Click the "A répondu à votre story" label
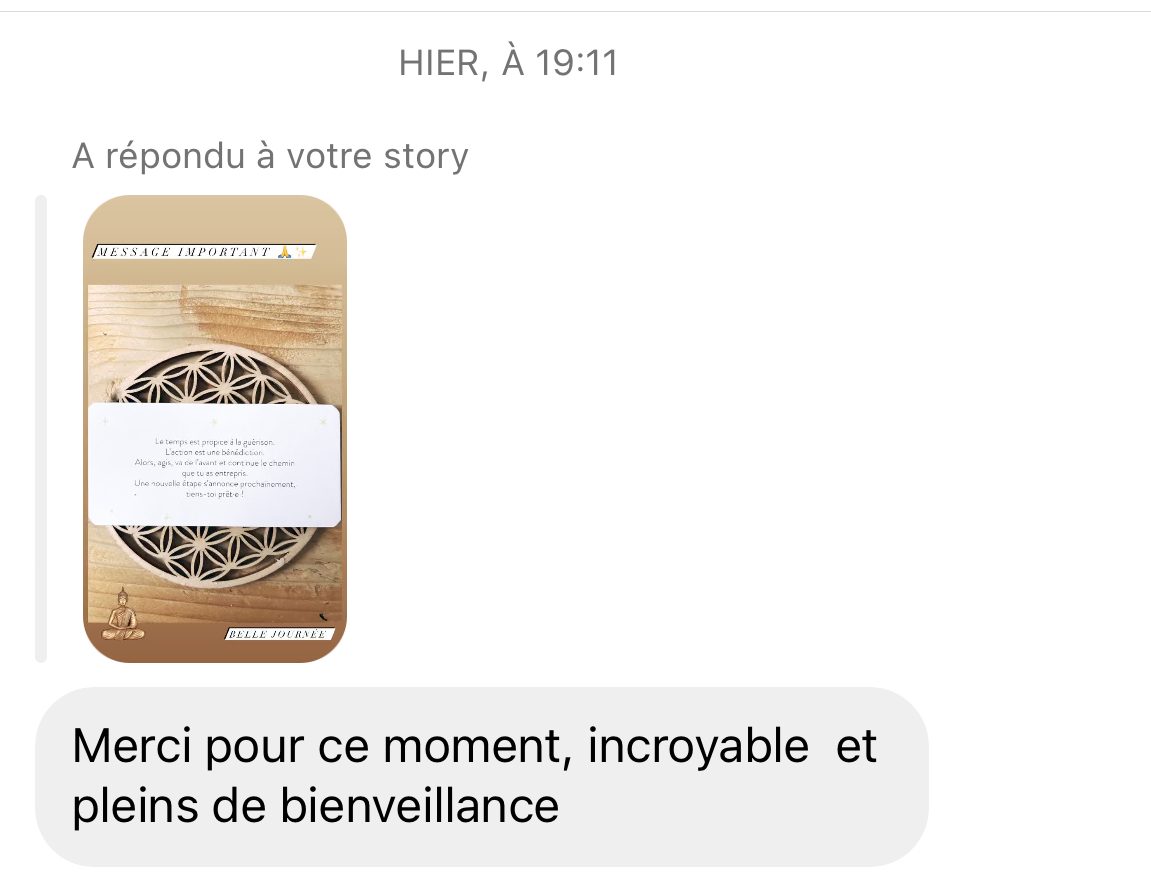The image size is (1151, 875). (x=270, y=156)
